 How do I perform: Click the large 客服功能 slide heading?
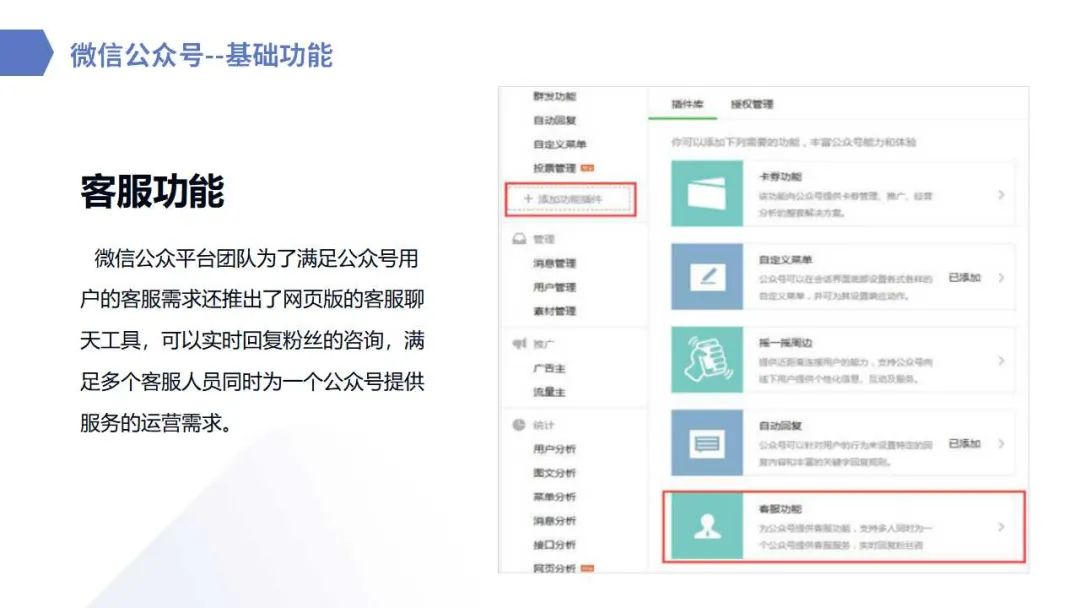[x=152, y=191]
